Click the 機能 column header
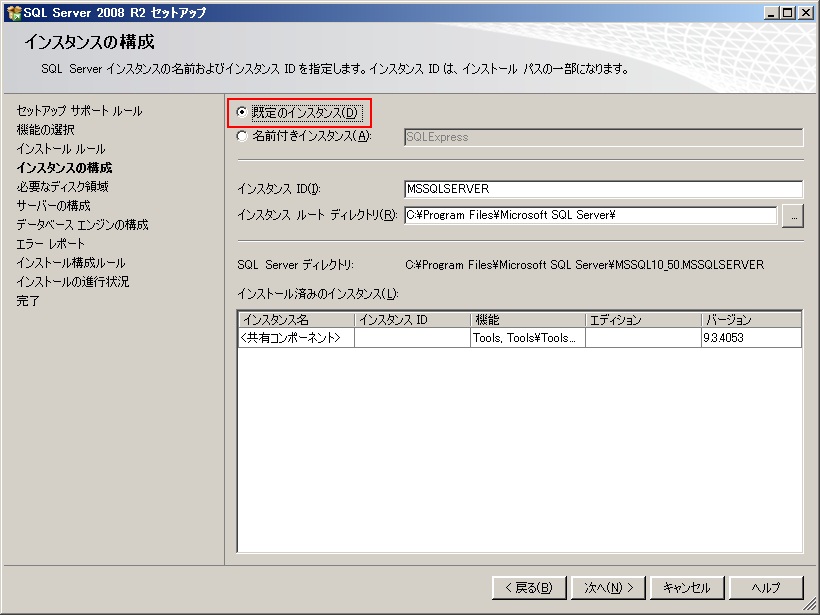Image resolution: width=820 pixels, height=615 pixels. coord(528,320)
